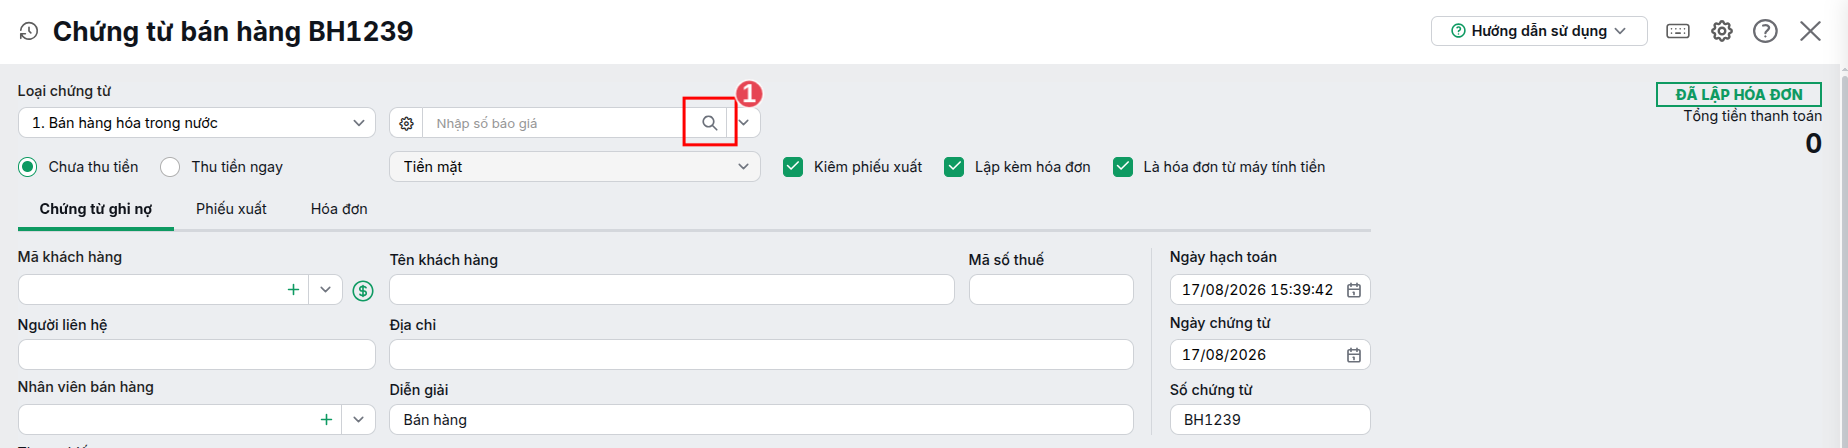
Task: Toggle Là hóa đơn từ máy tính tiền
Action: (1123, 167)
